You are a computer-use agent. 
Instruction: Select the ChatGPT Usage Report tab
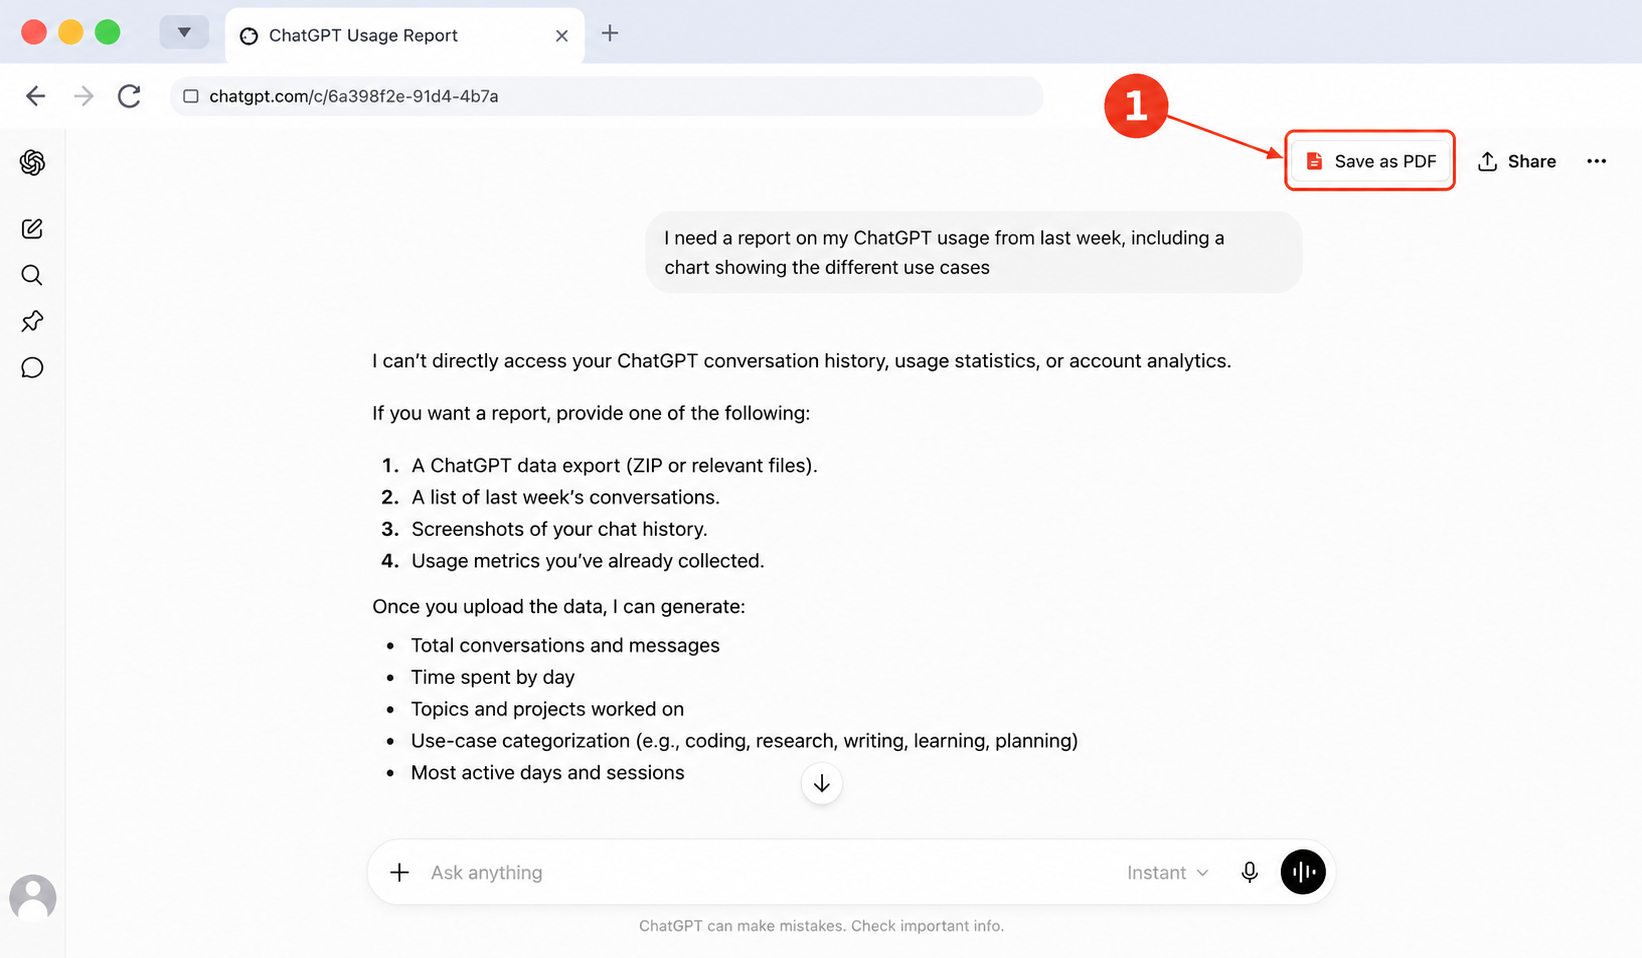click(404, 36)
